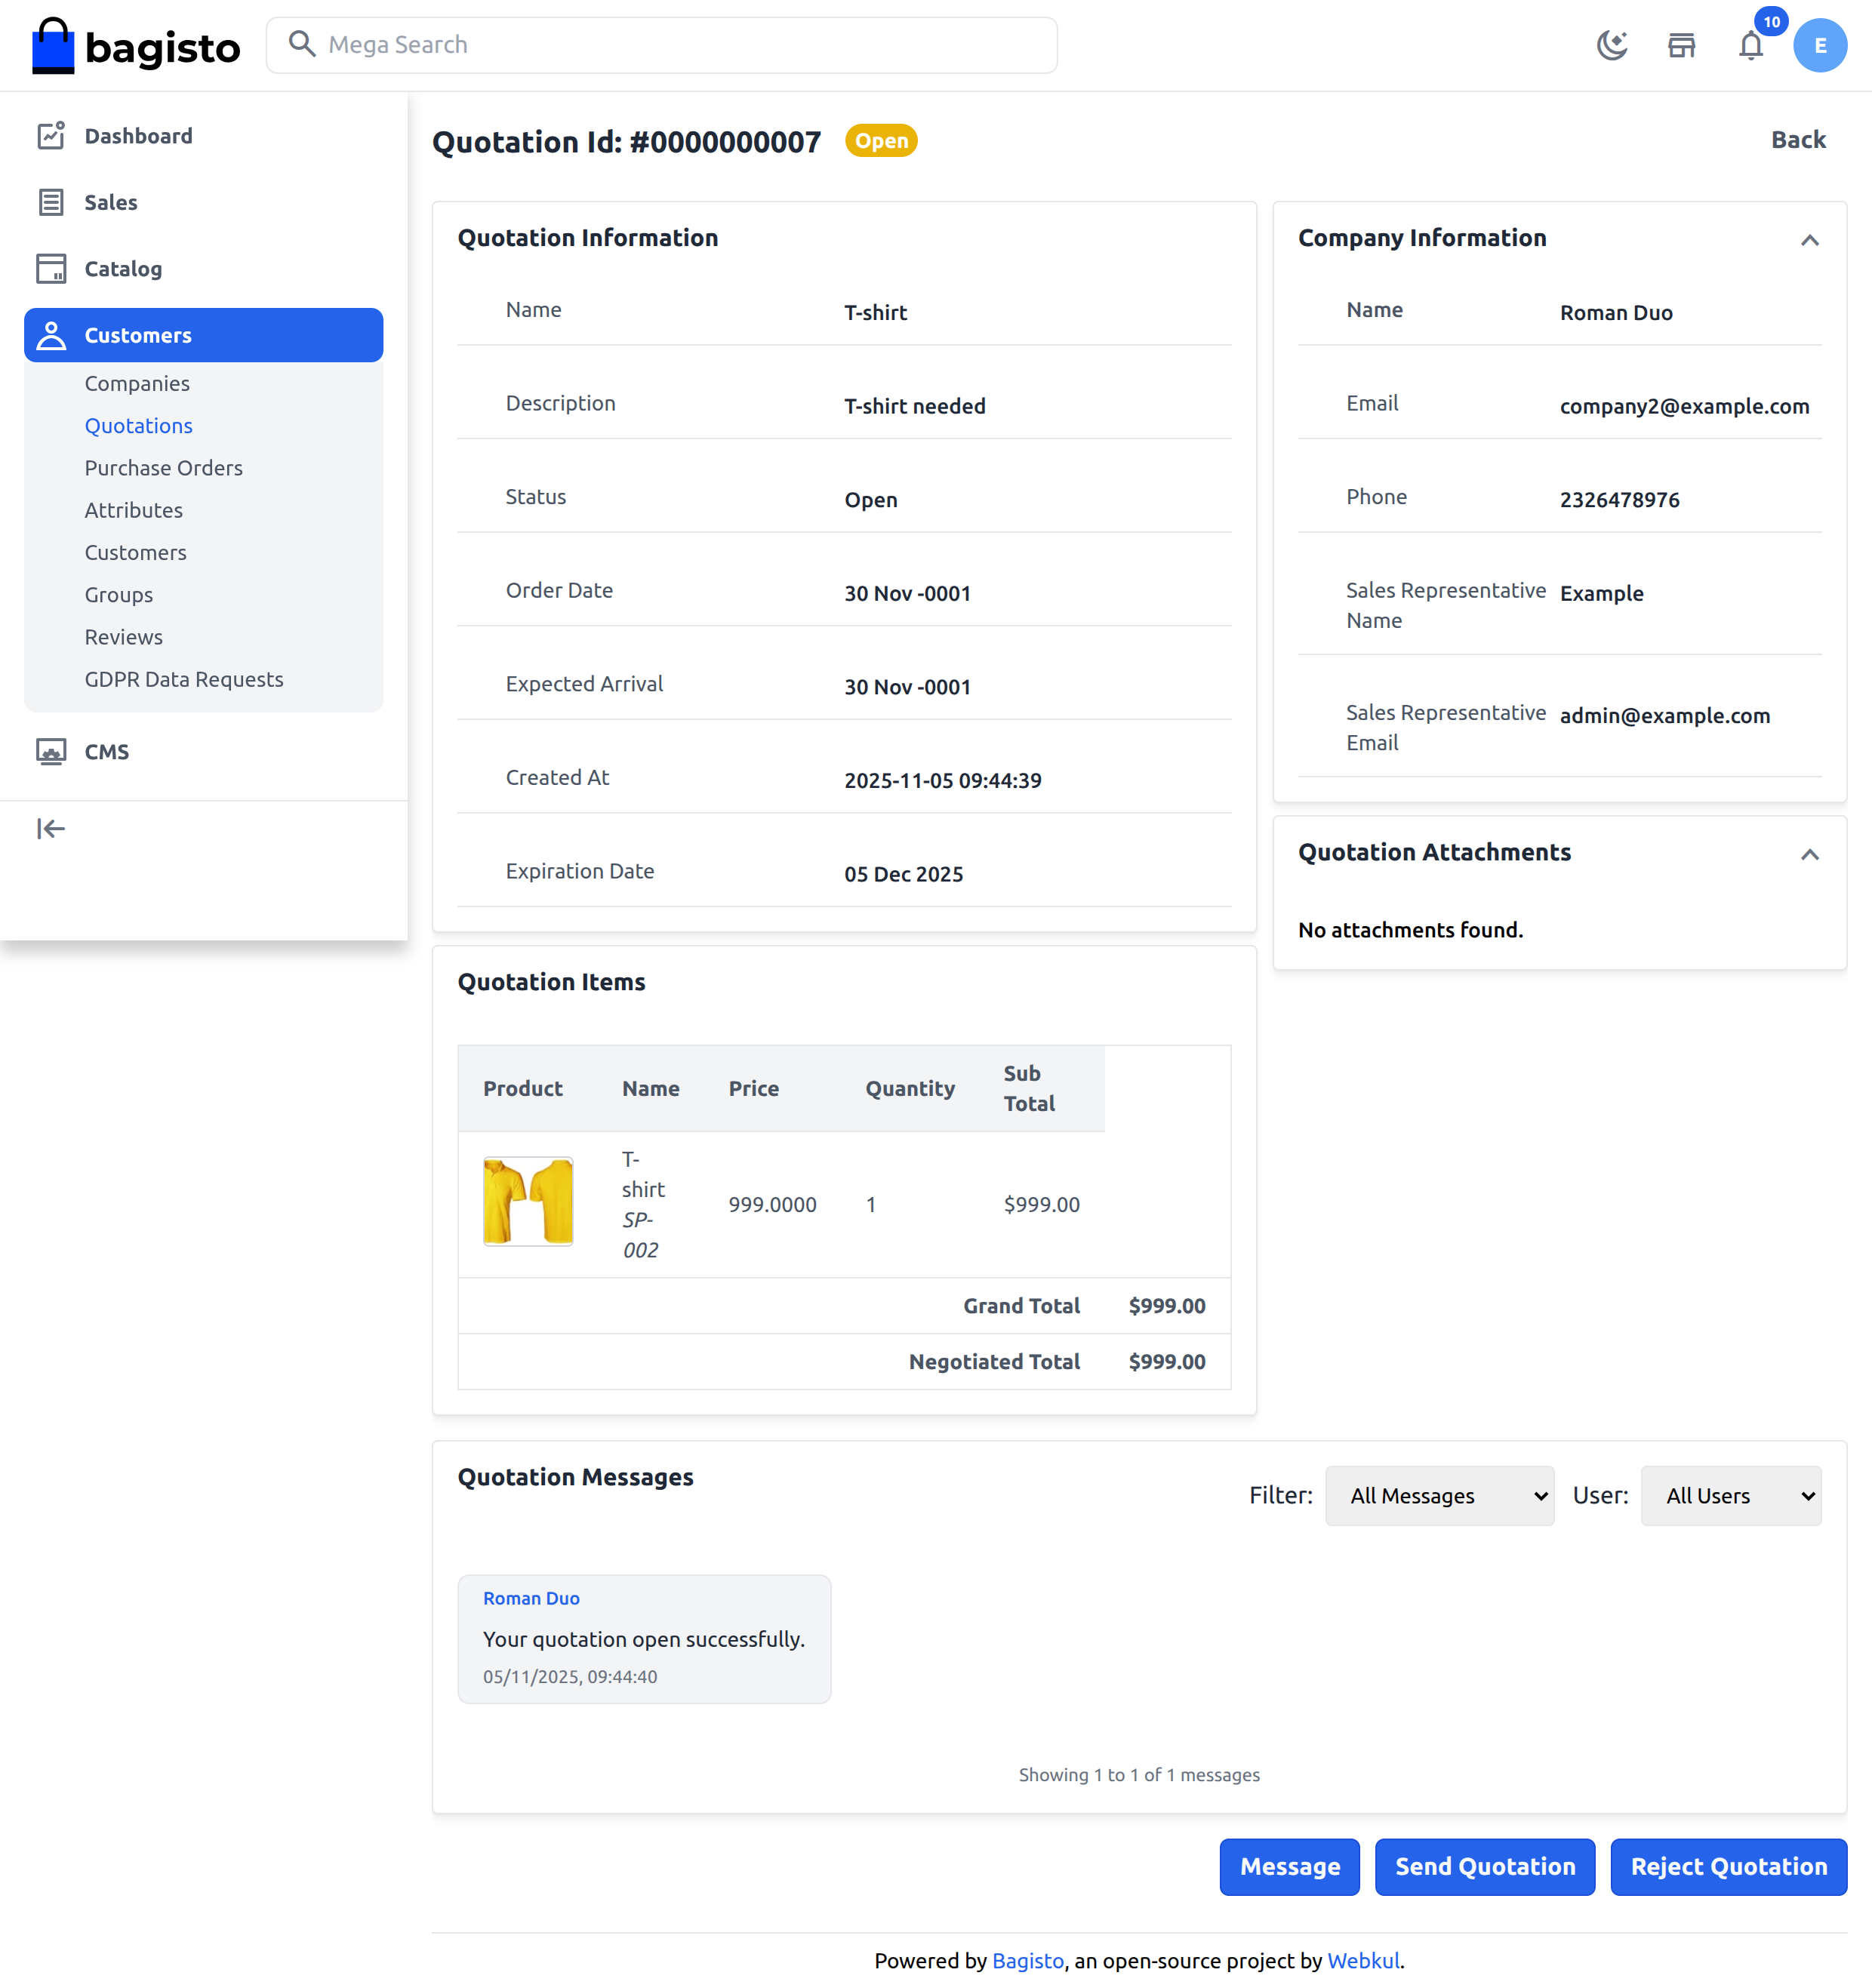Open Purchase Orders in the sidebar
The height and width of the screenshot is (1988, 1872).
tap(163, 467)
